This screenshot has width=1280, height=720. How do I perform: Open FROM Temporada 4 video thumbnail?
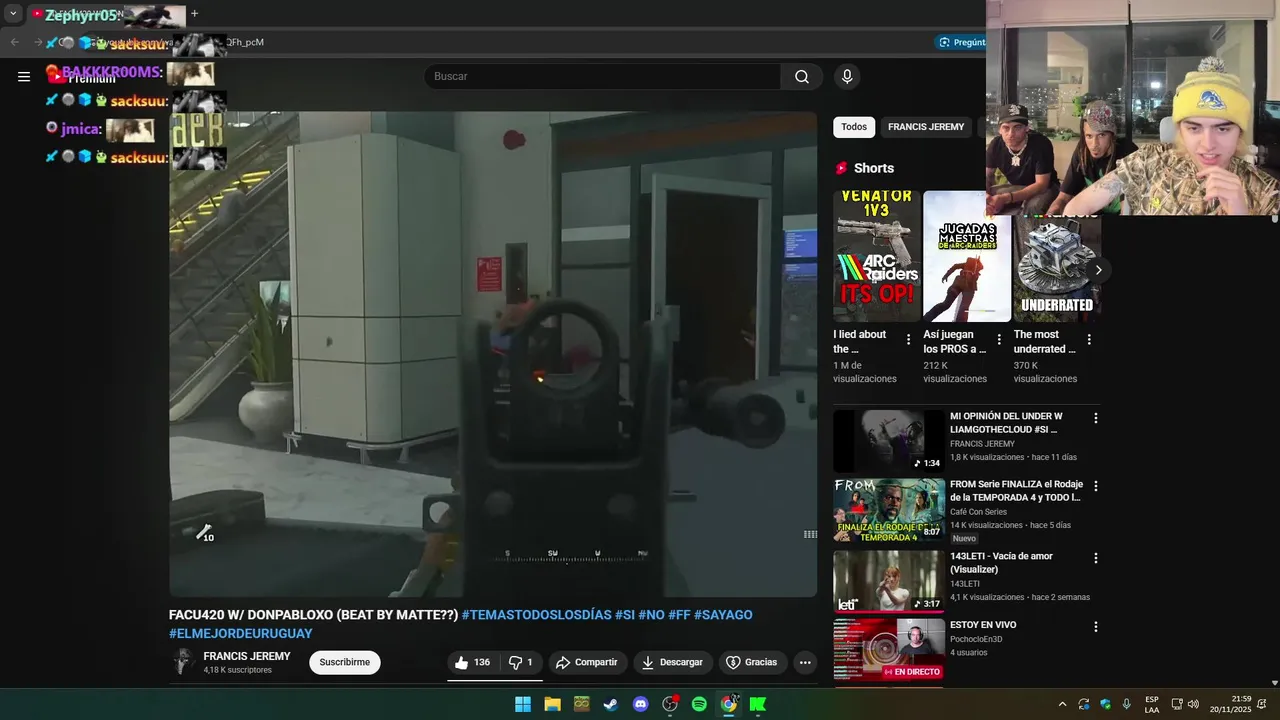(889, 510)
